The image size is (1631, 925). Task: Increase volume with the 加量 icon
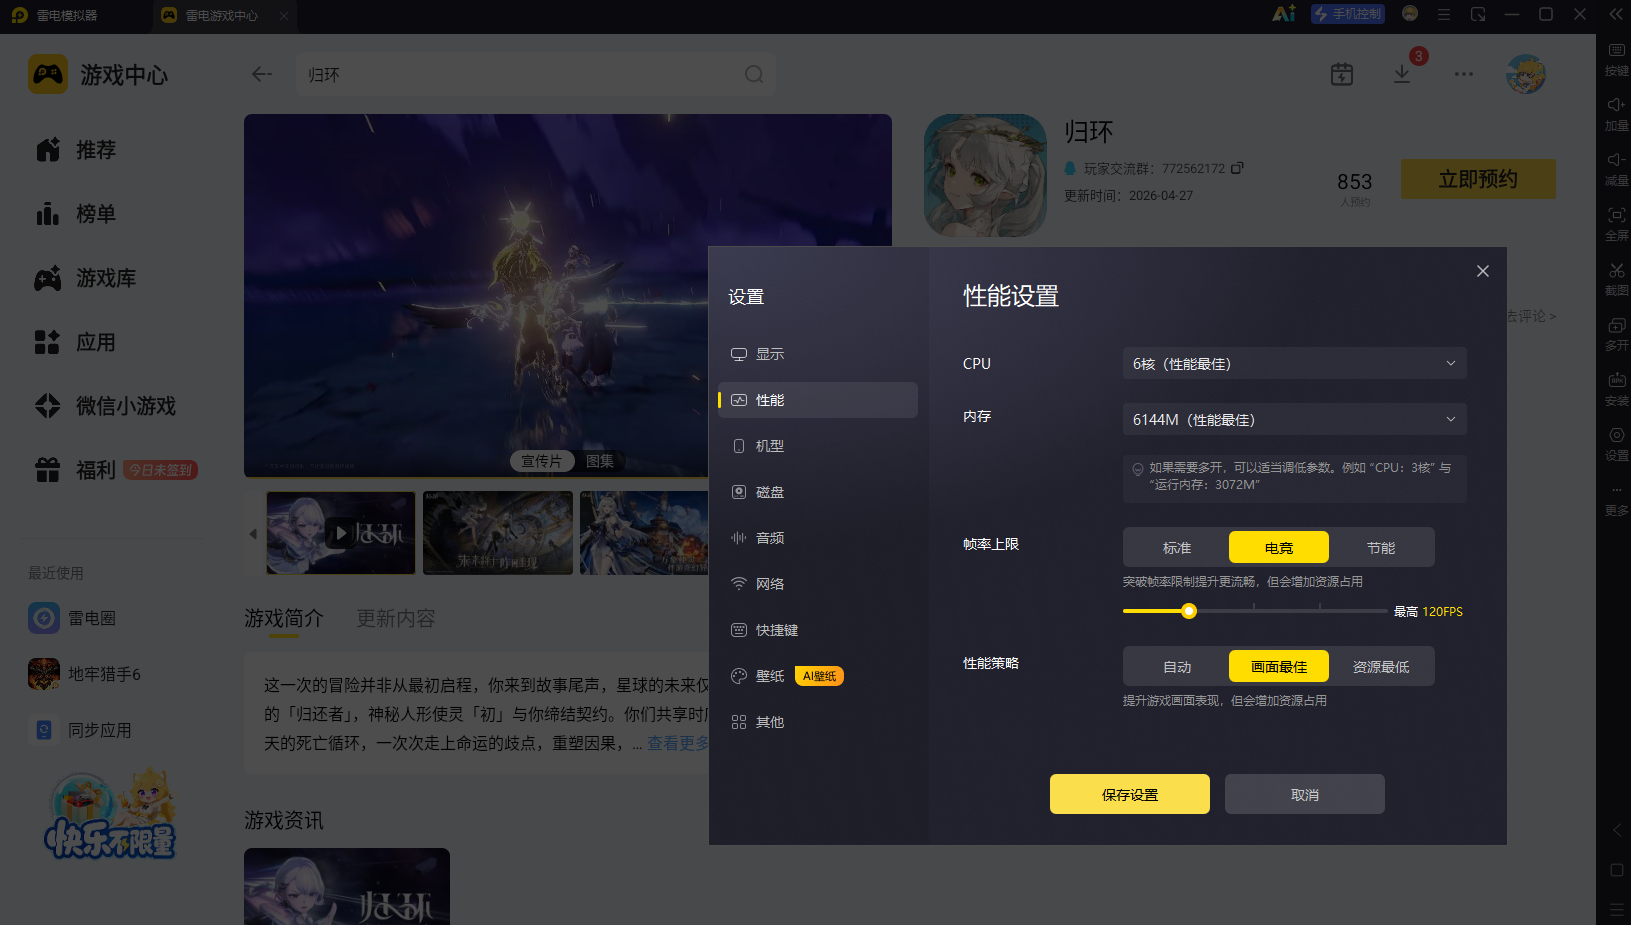[x=1616, y=114]
